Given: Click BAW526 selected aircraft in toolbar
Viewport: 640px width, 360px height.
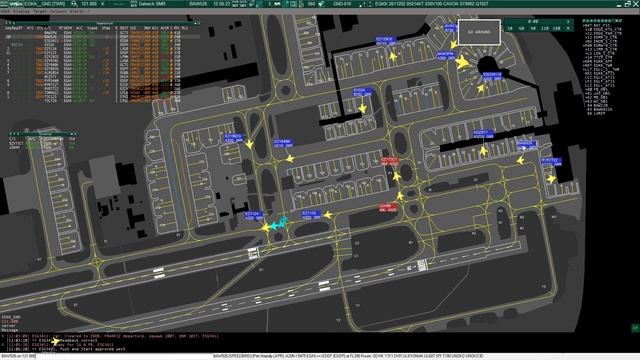Looking at the screenshot, I should point(198,4).
